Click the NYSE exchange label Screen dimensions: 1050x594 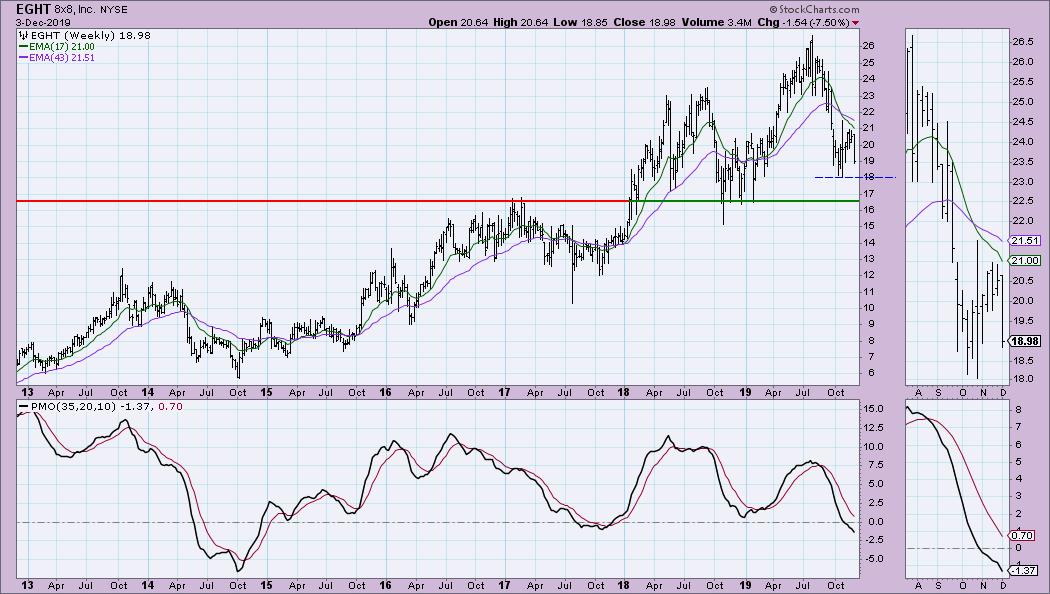[113, 10]
